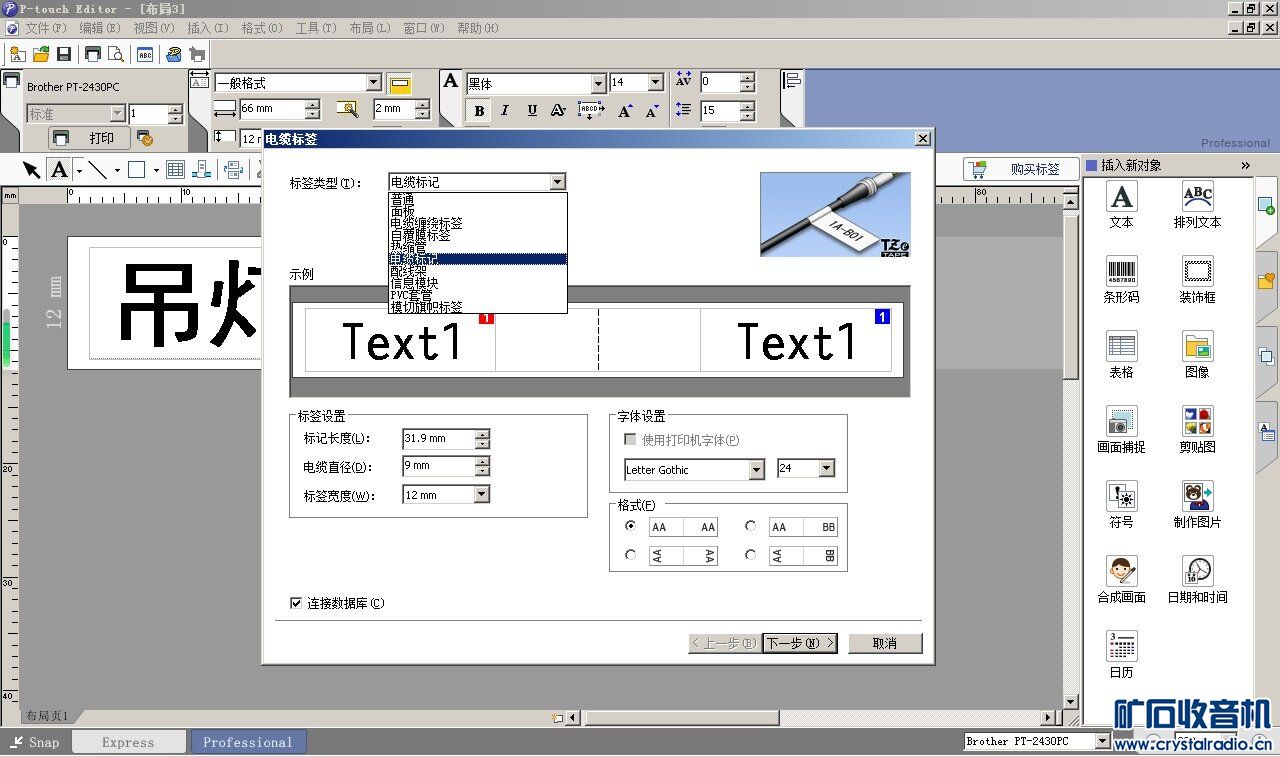
Task: Open the font size 24 dropdown
Action: coord(826,469)
